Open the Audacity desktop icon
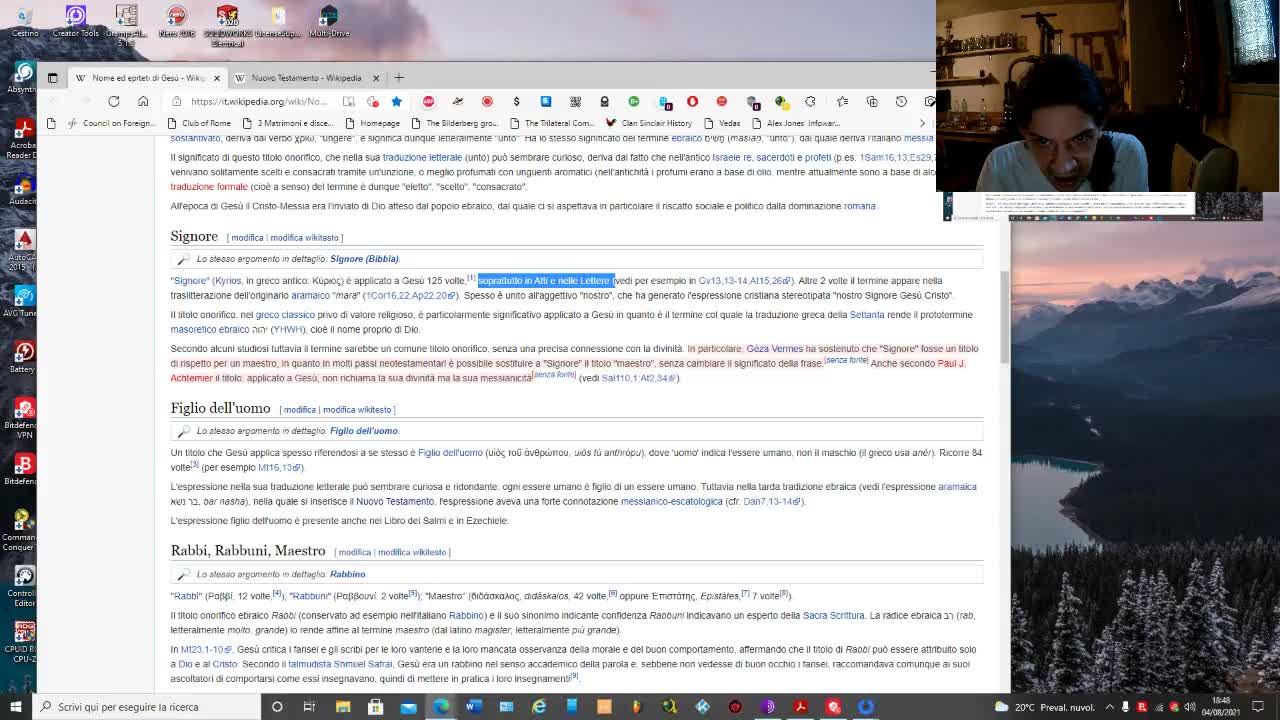Viewport: 1280px width, 720px height. tap(24, 190)
